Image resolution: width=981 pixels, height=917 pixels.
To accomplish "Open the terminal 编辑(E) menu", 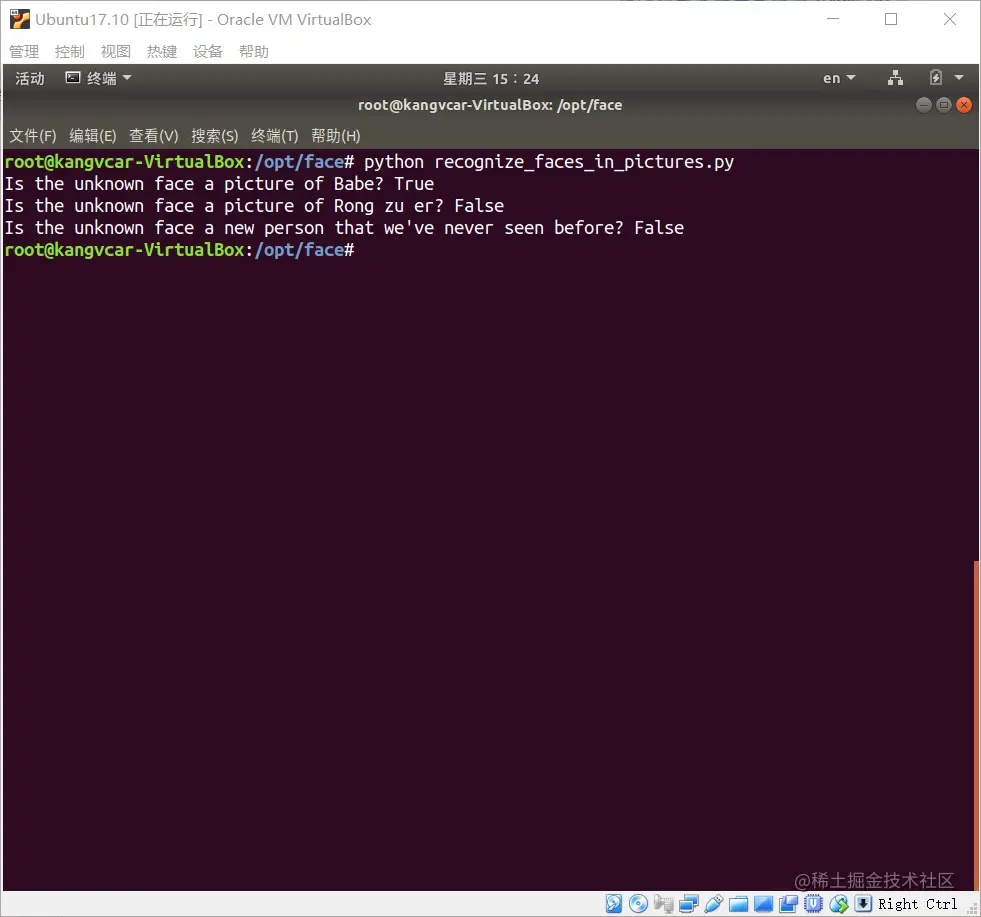I will click(x=93, y=136).
